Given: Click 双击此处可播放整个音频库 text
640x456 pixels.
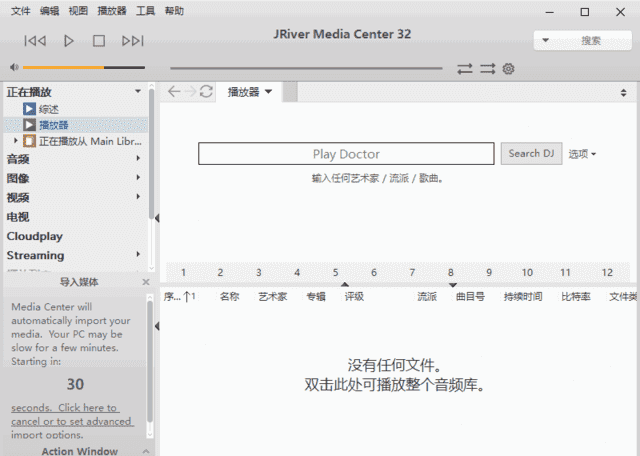Looking at the screenshot, I should tap(394, 385).
